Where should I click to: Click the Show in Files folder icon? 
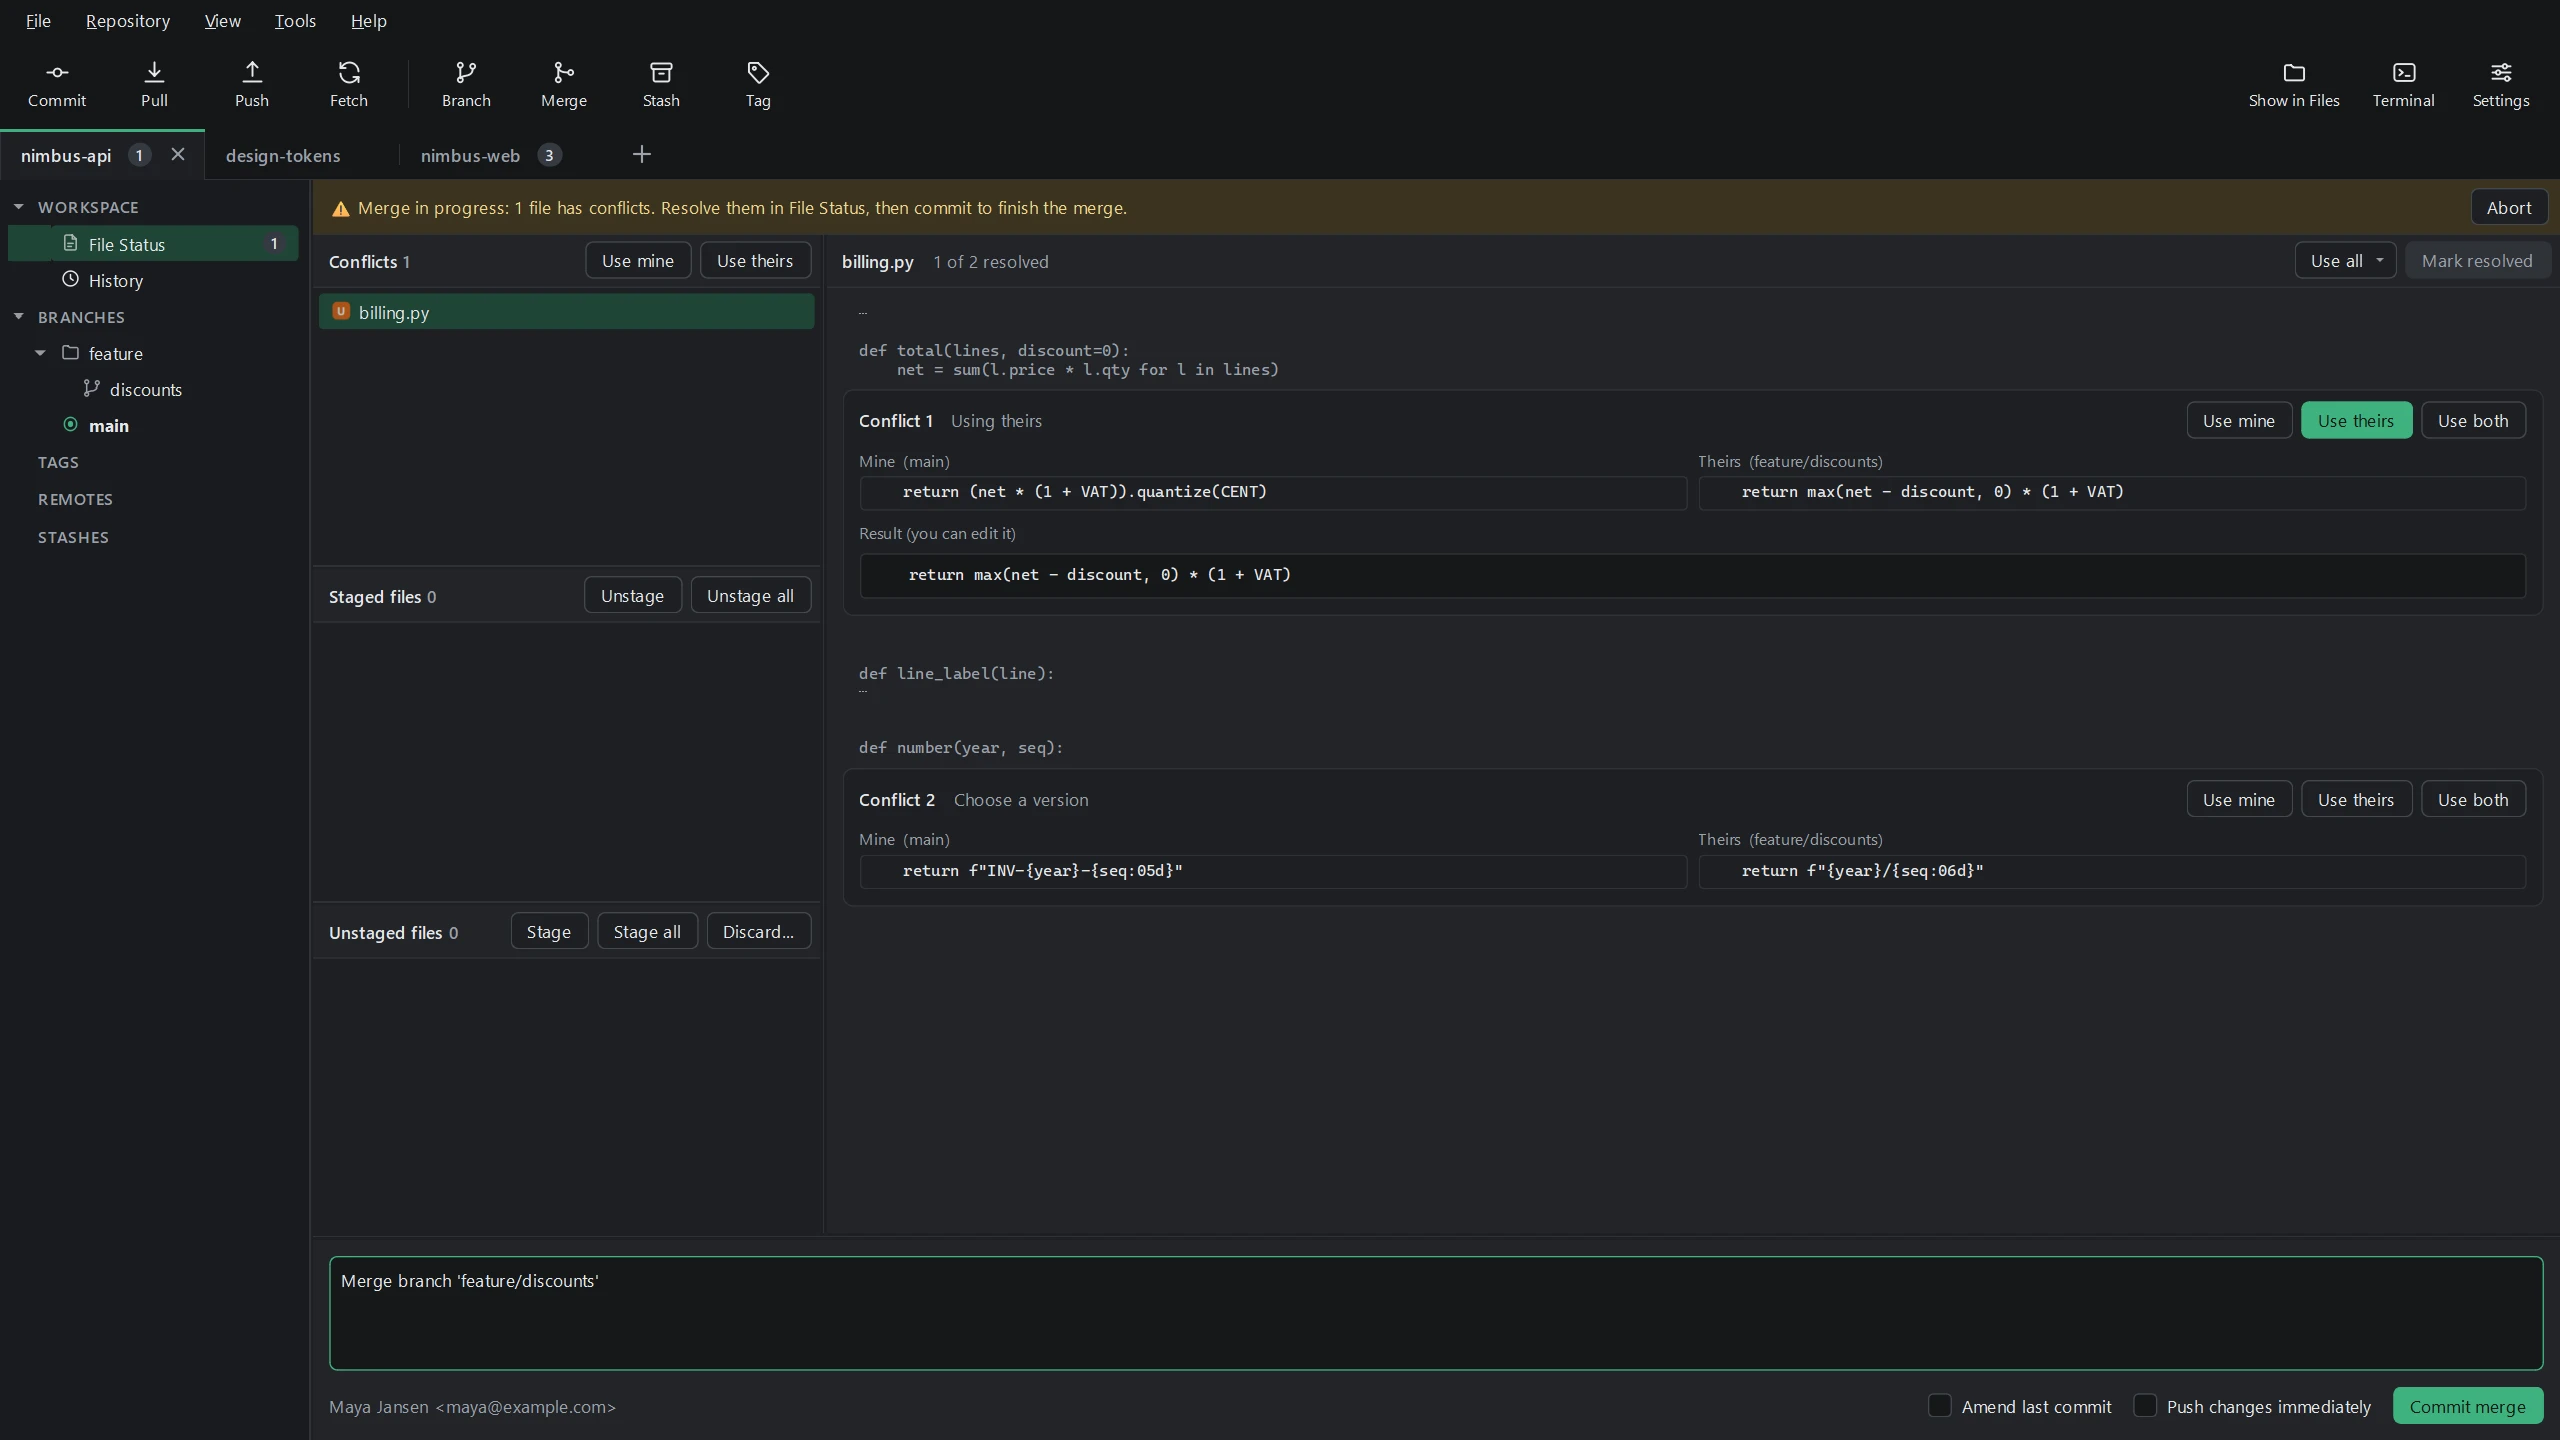(2294, 73)
